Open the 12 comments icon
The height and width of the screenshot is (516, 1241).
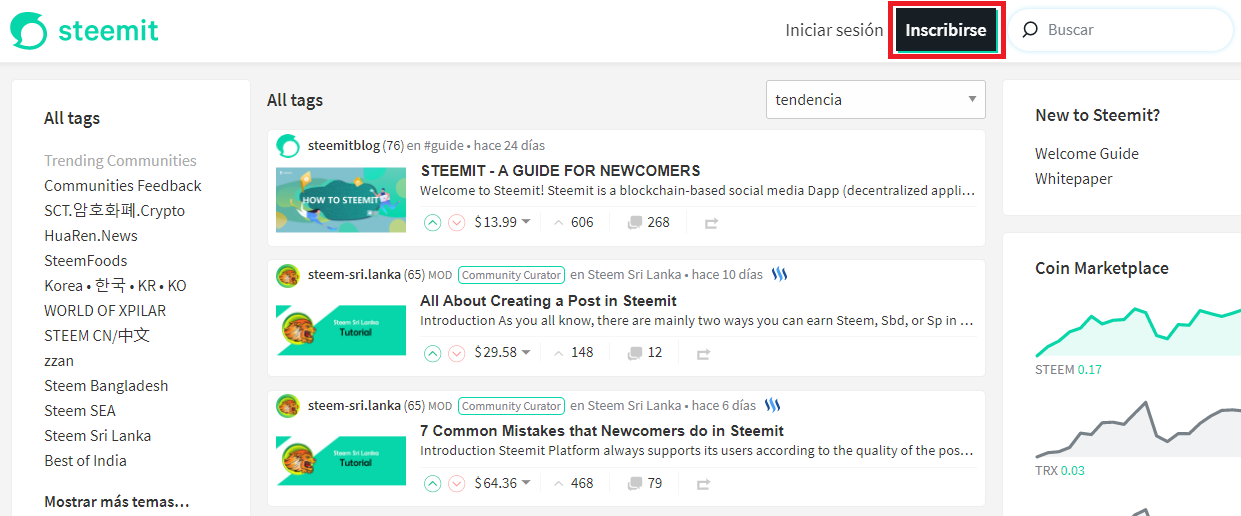(634, 354)
